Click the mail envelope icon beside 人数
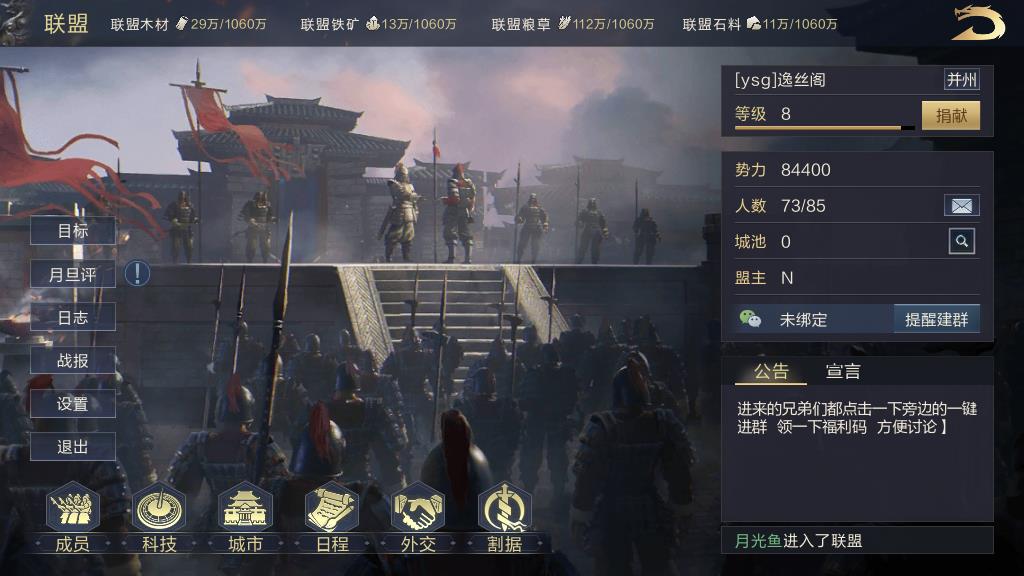1024x576 pixels. tap(961, 206)
